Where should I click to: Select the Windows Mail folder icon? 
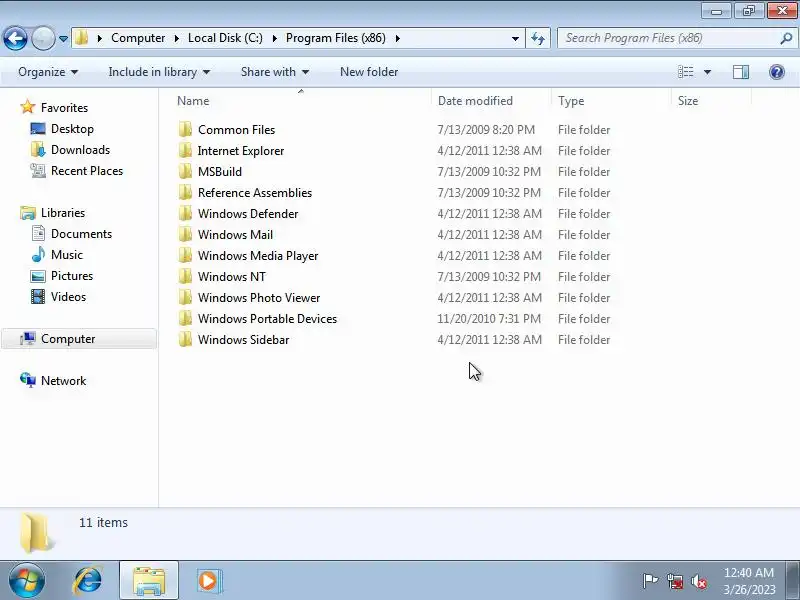(x=185, y=234)
